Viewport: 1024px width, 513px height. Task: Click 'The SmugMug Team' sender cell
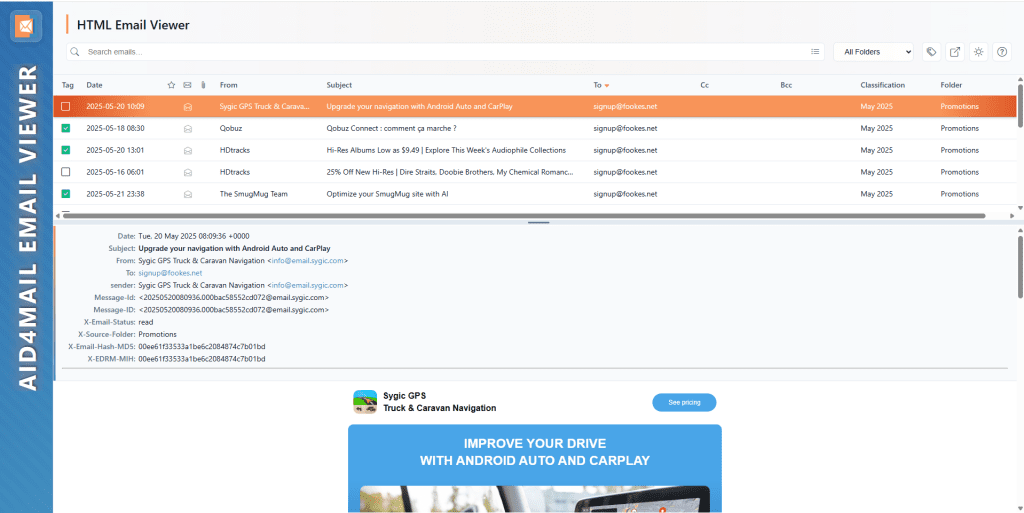[x=253, y=194]
